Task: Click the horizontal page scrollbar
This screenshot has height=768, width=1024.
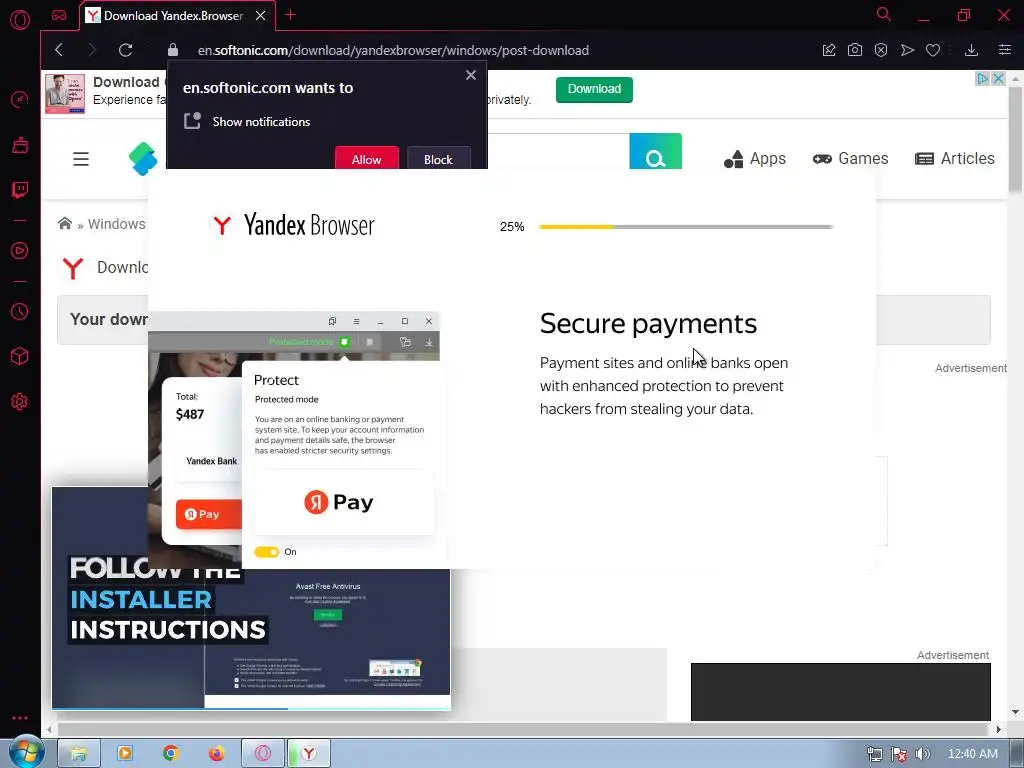Action: coord(524,729)
